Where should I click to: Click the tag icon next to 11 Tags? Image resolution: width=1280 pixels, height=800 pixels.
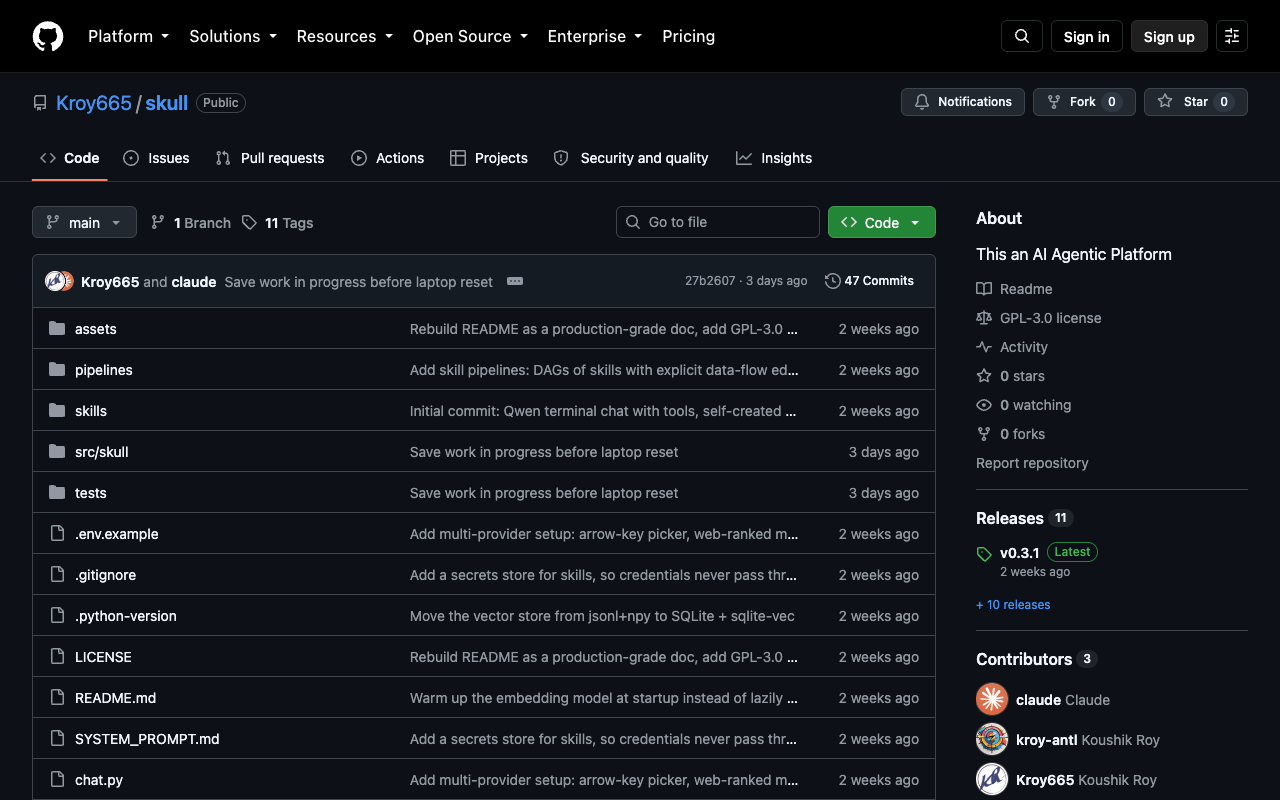point(249,222)
